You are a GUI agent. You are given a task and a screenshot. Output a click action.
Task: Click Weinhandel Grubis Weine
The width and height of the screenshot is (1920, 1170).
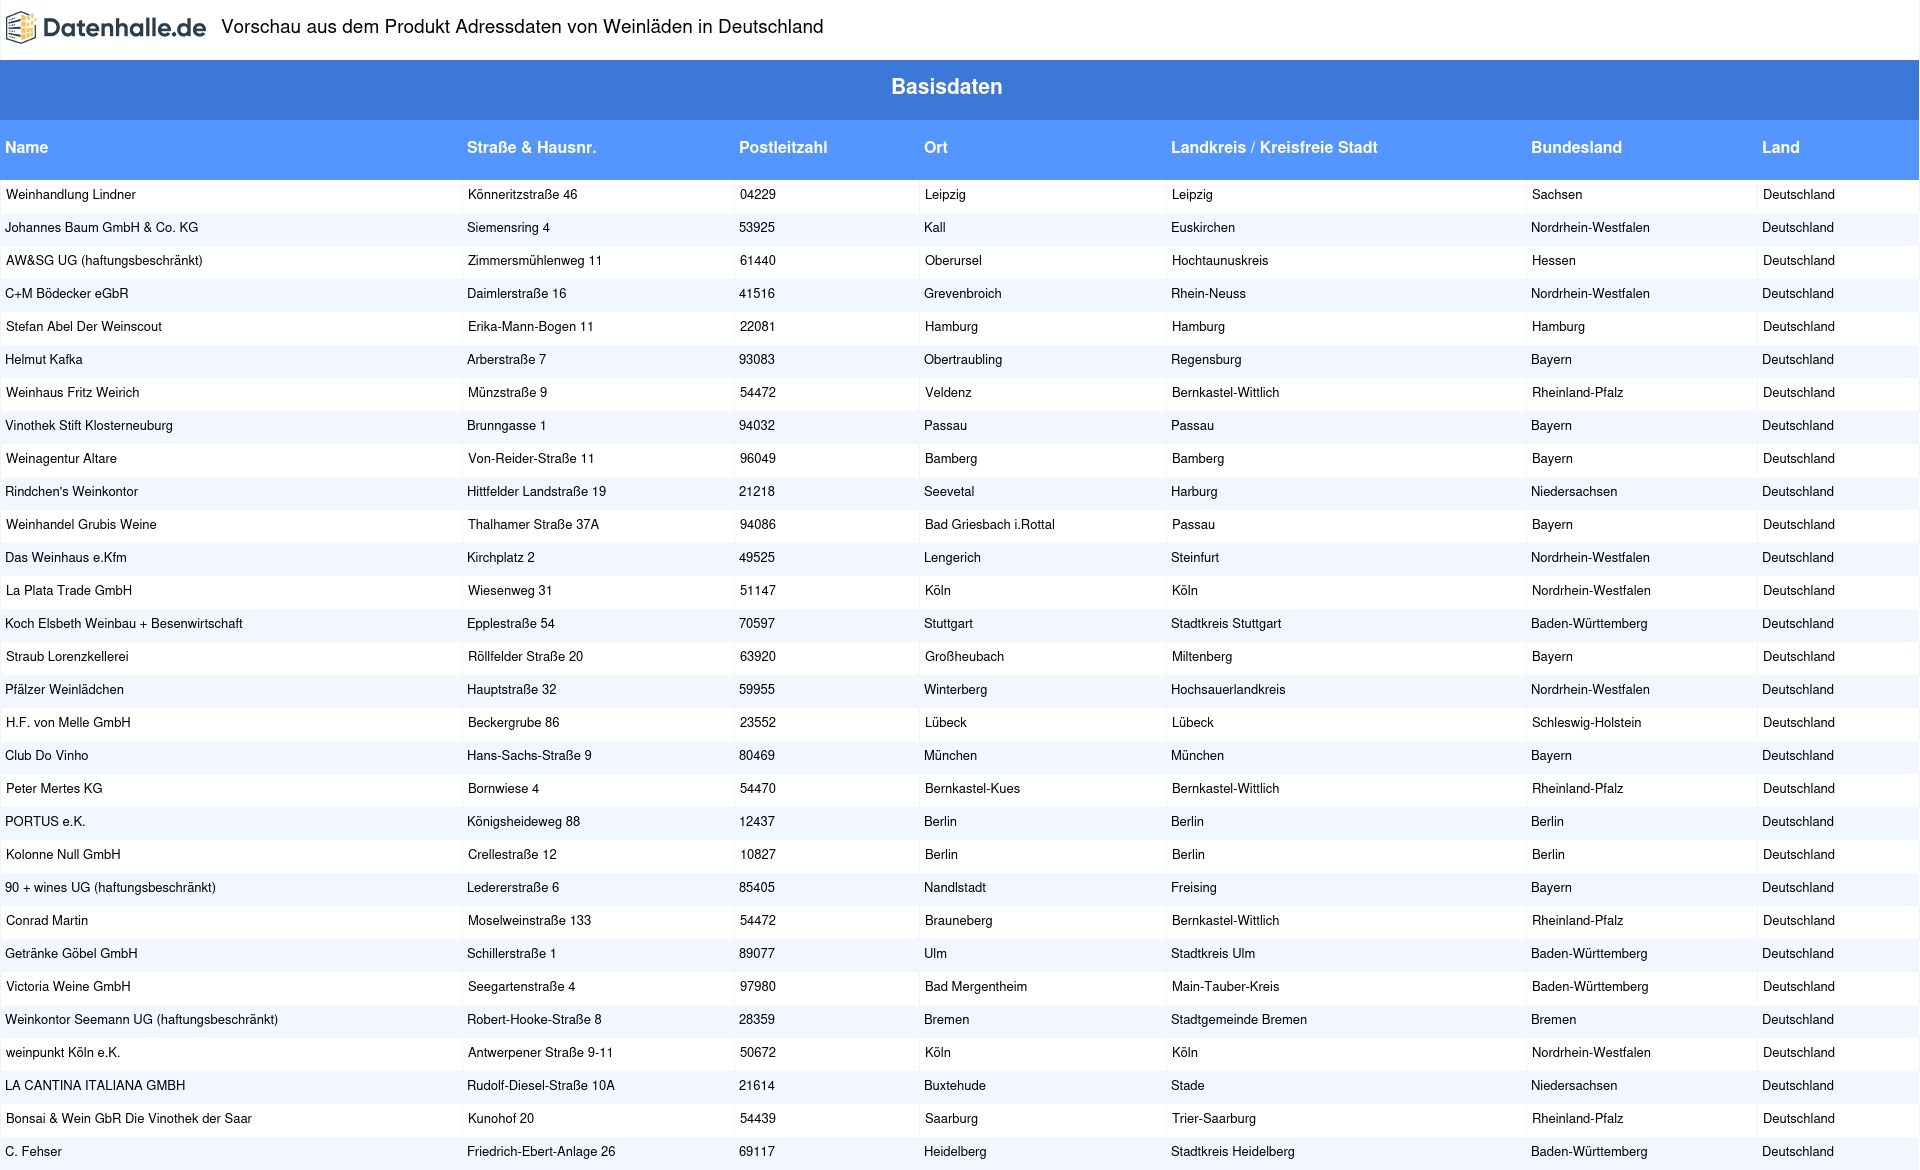(x=81, y=525)
